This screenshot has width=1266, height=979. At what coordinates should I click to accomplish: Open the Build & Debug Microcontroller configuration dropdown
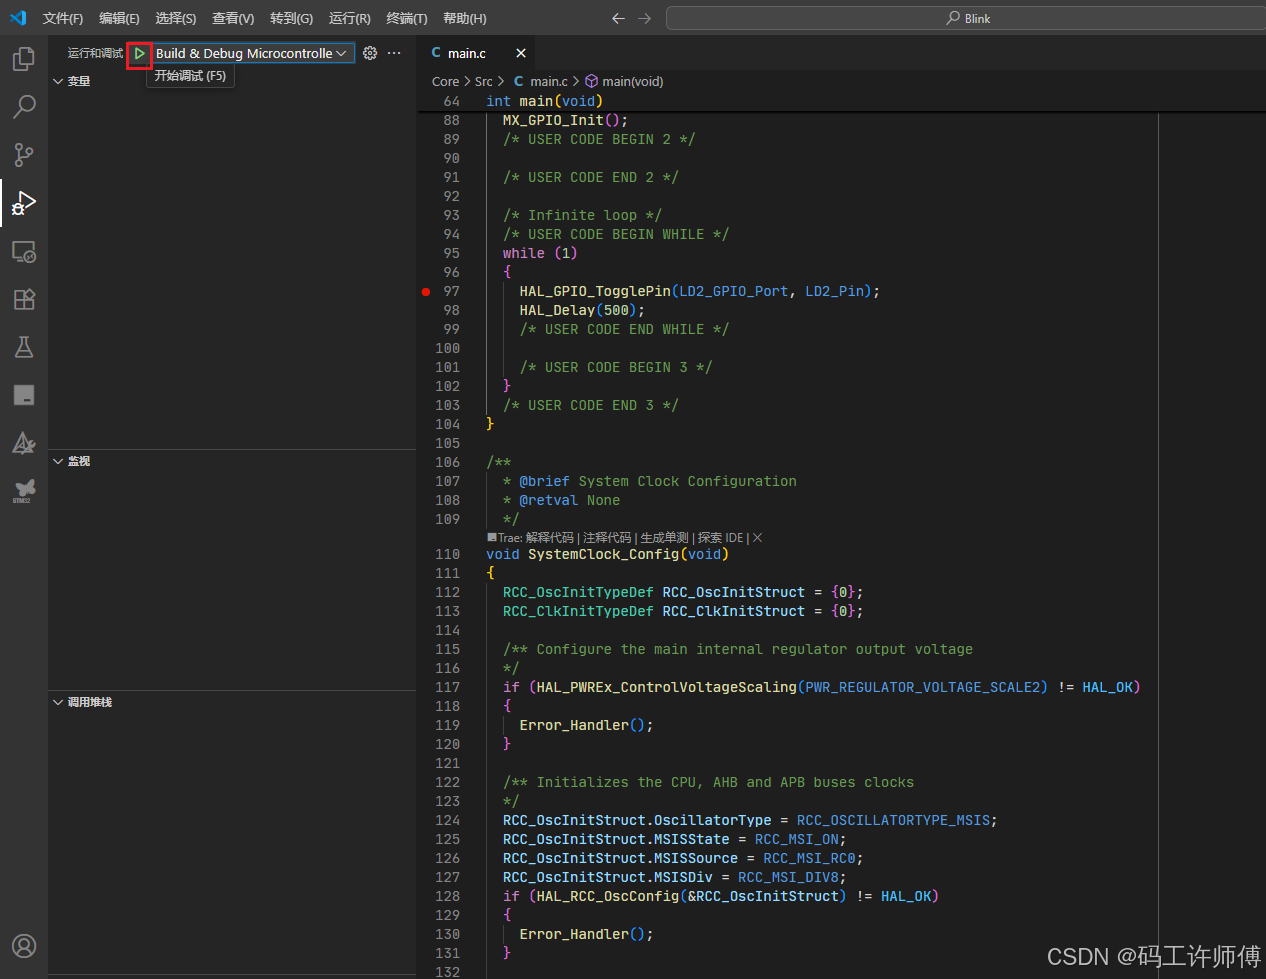click(x=252, y=53)
